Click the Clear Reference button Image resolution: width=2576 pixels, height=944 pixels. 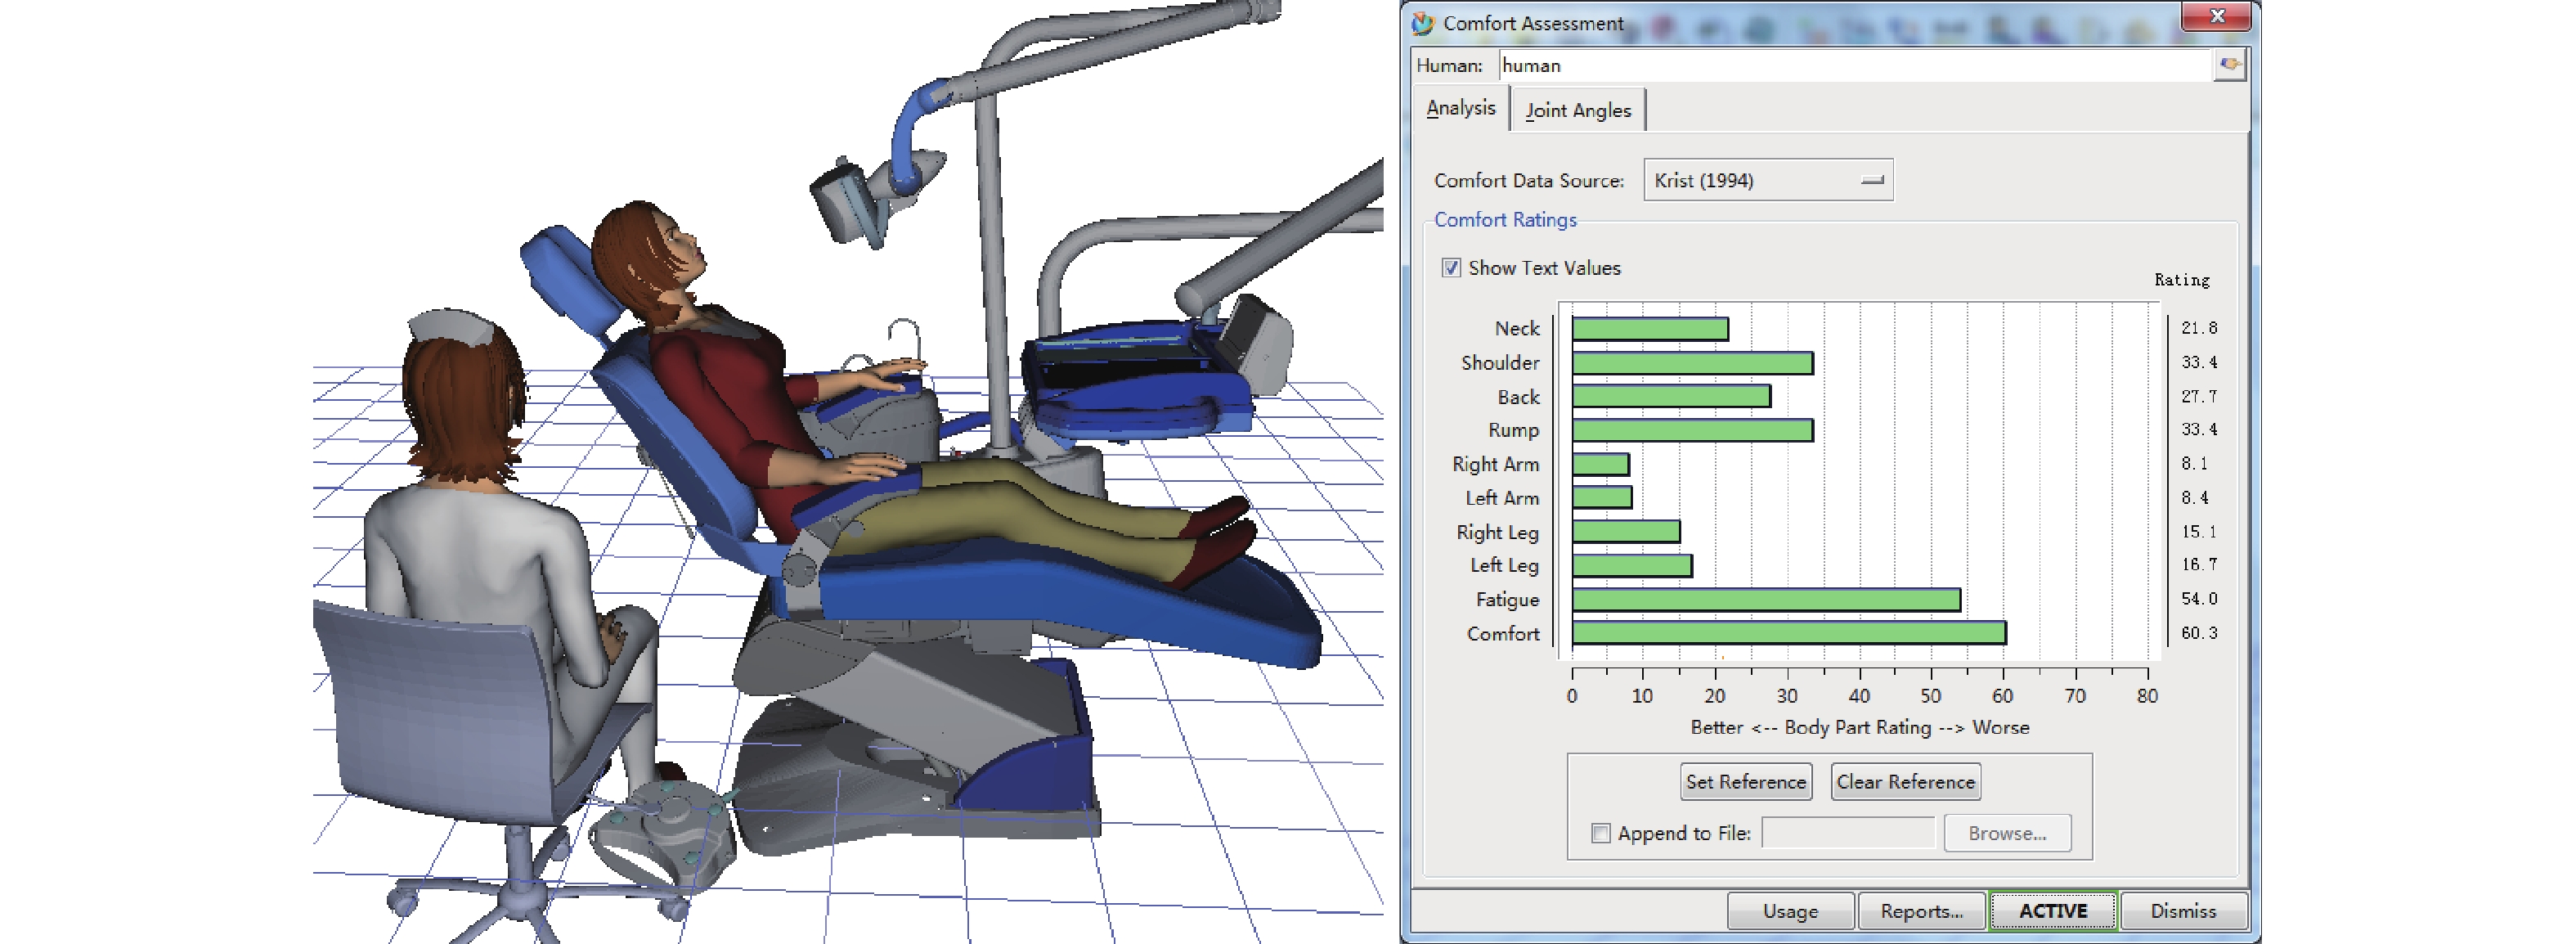1905,782
